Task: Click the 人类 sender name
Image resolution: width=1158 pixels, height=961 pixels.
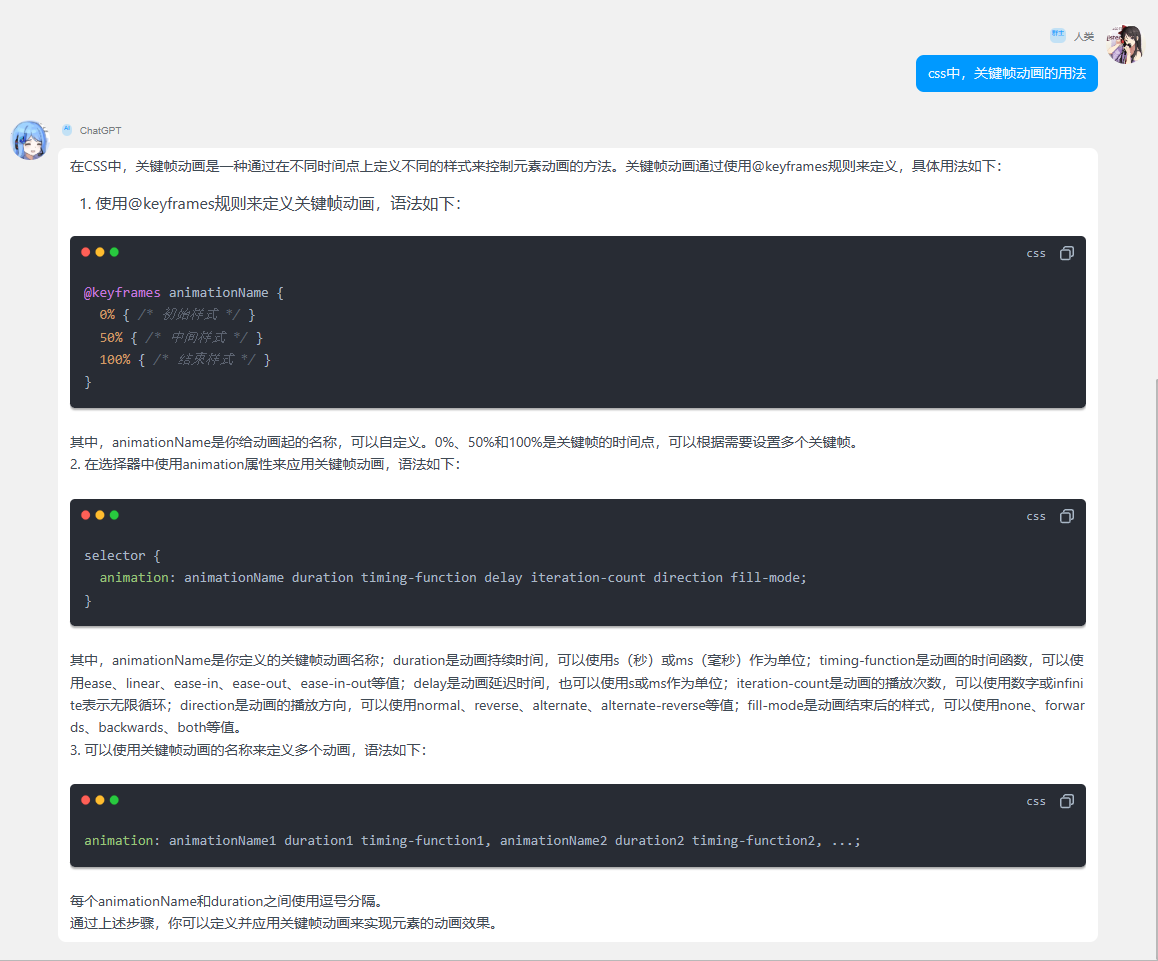Action: pos(1084,36)
